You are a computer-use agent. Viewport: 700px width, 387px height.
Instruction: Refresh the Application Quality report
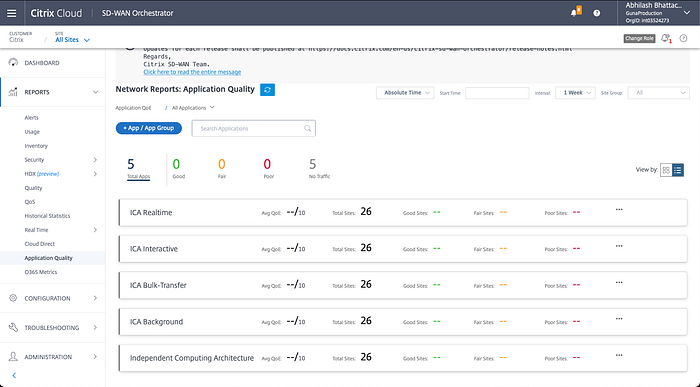(267, 90)
